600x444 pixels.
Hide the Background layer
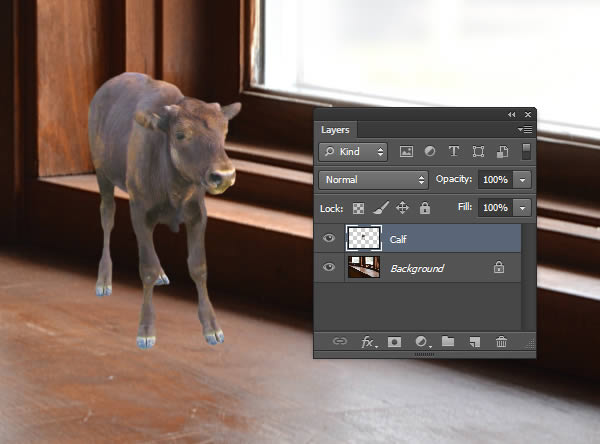point(329,267)
